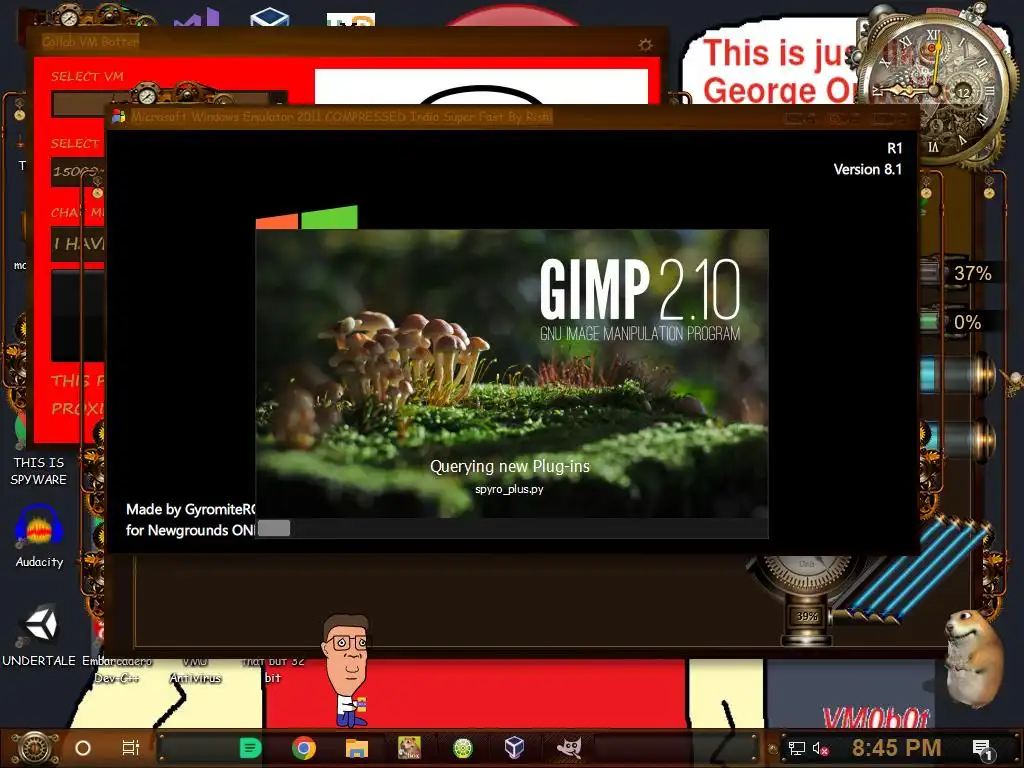Open the SELECT VM dropdown in Collab VM Botter
This screenshot has height=768, width=1024.
(168, 103)
